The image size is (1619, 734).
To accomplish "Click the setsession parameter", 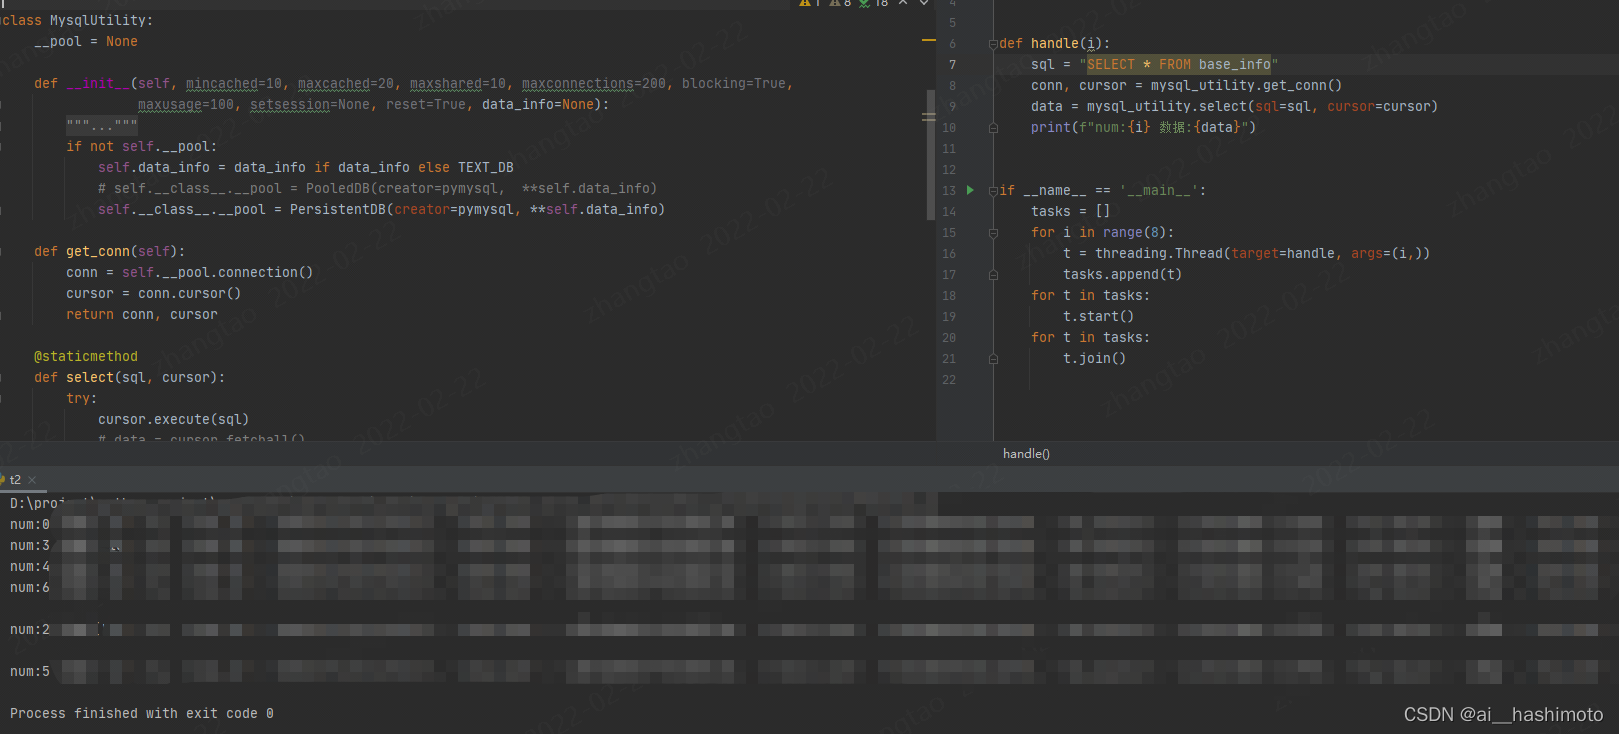I will point(290,105).
